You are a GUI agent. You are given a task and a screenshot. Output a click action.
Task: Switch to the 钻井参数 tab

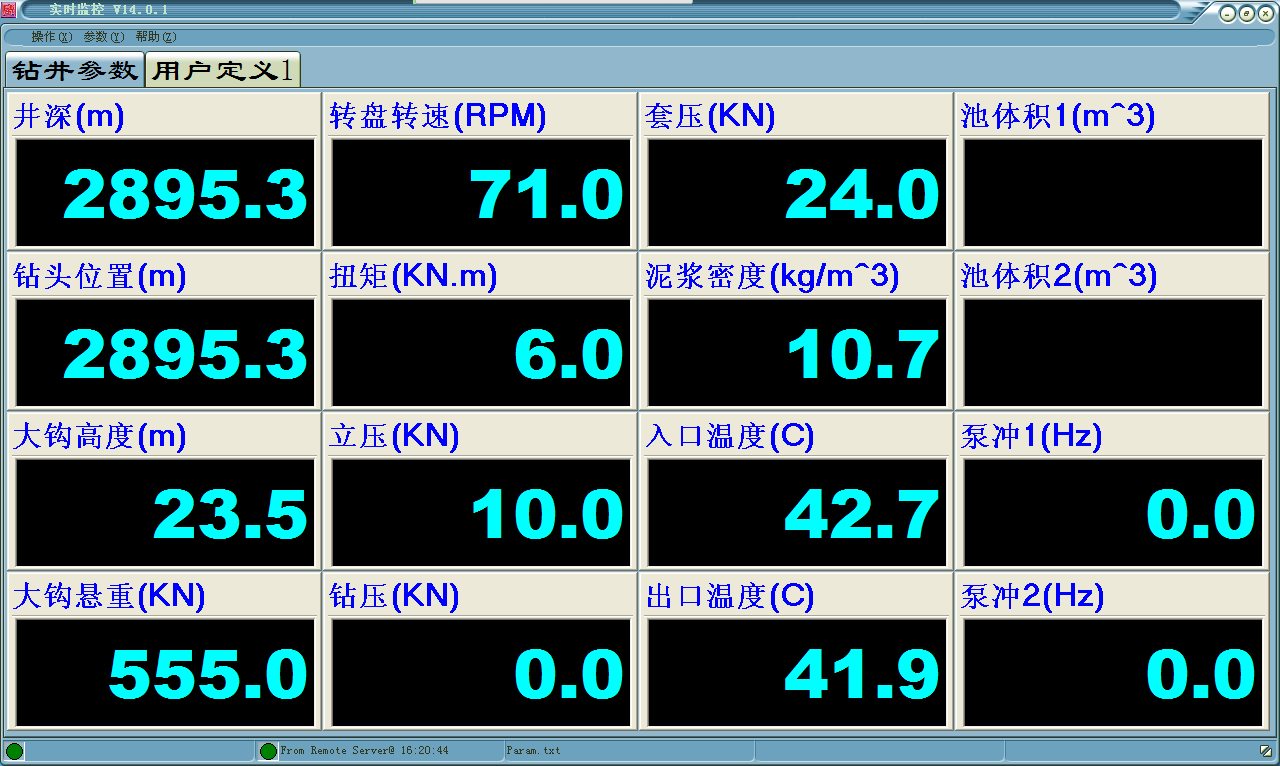pyautogui.click(x=75, y=70)
